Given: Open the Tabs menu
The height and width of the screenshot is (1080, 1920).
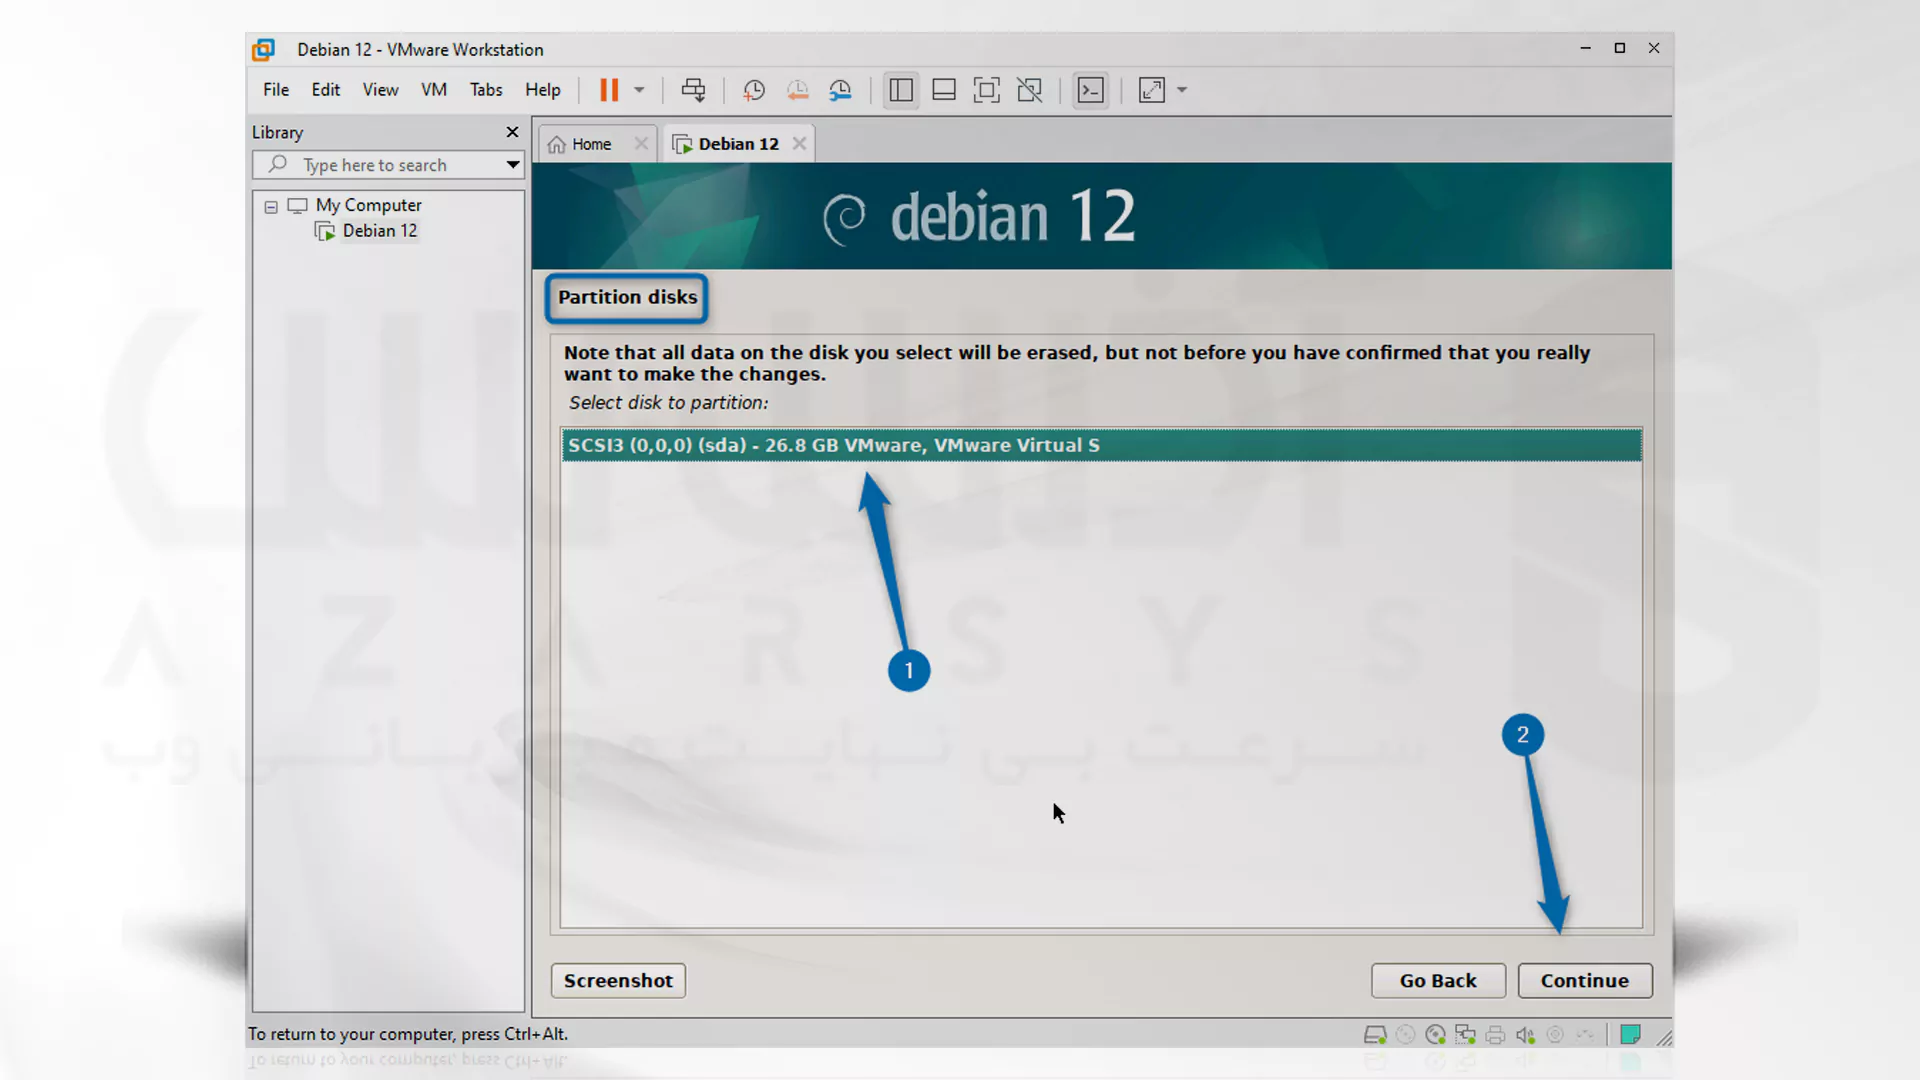Looking at the screenshot, I should (x=486, y=90).
